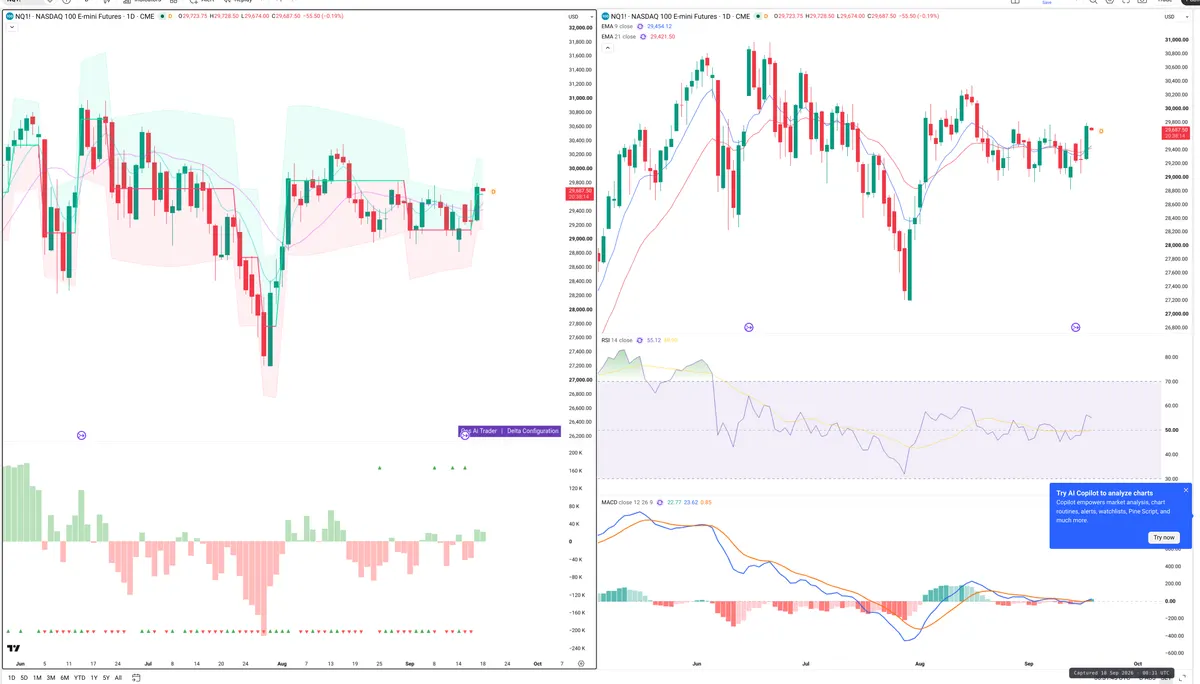Expand the legend chevron on left chart
This screenshot has width=1200, height=684.
pos(12,27)
